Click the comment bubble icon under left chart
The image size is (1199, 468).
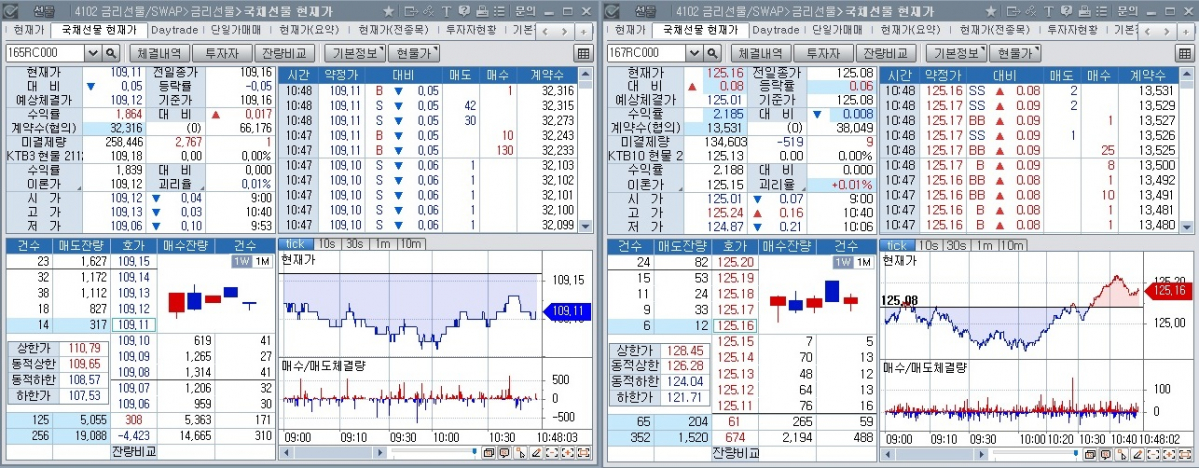[x=504, y=453]
